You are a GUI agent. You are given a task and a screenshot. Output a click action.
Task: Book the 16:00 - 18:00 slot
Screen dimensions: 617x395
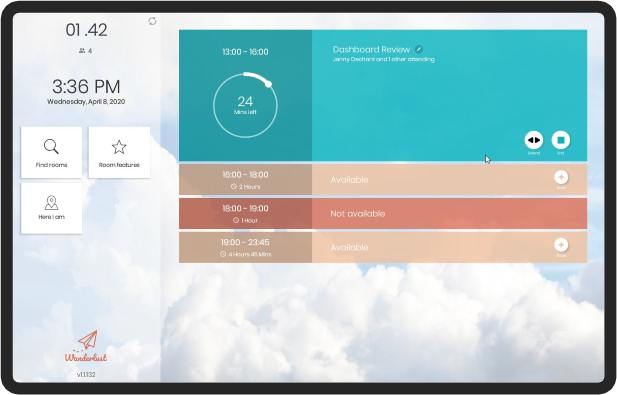(x=561, y=177)
